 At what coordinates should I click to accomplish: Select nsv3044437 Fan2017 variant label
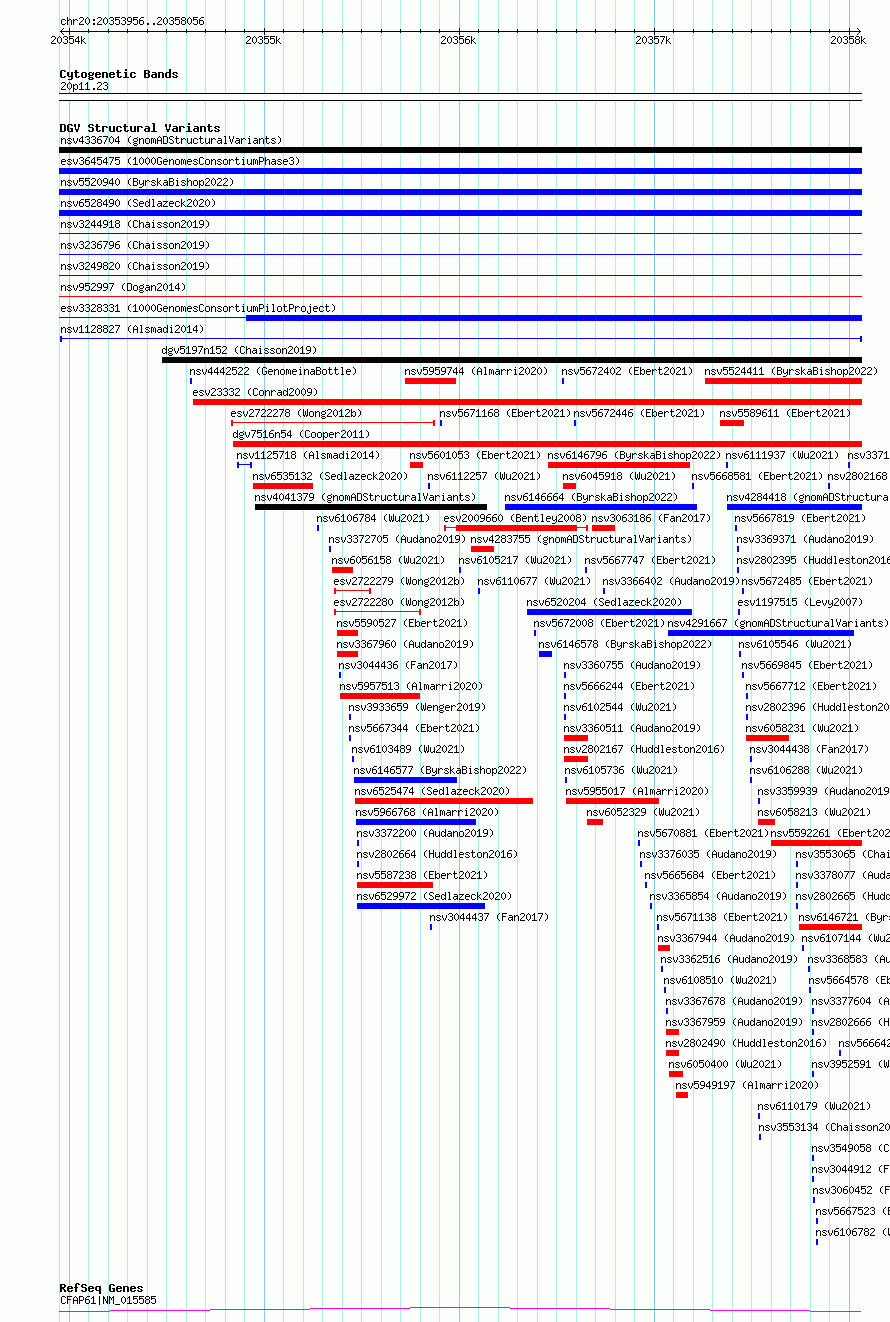point(490,917)
